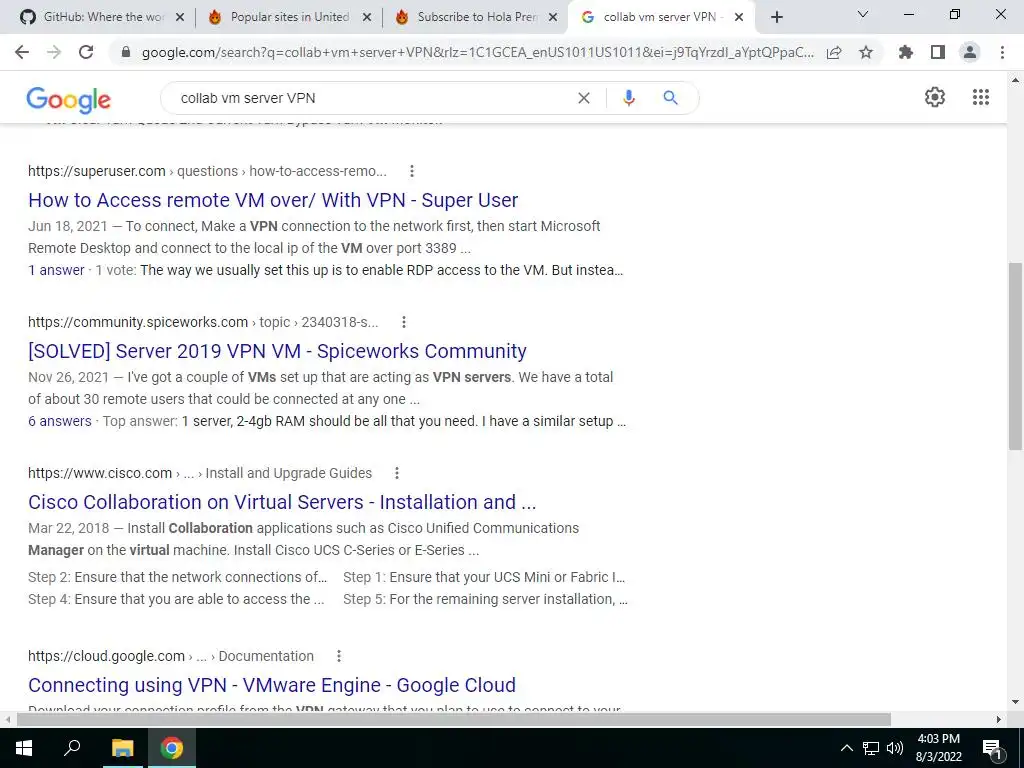Start voice search with microphone

(x=629, y=98)
